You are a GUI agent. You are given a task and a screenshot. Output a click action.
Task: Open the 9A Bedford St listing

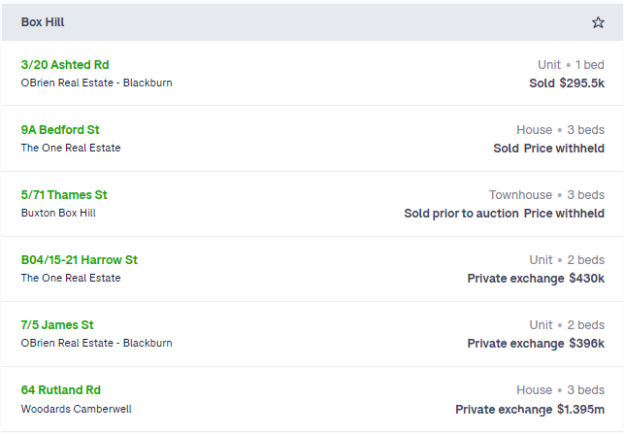click(x=60, y=130)
